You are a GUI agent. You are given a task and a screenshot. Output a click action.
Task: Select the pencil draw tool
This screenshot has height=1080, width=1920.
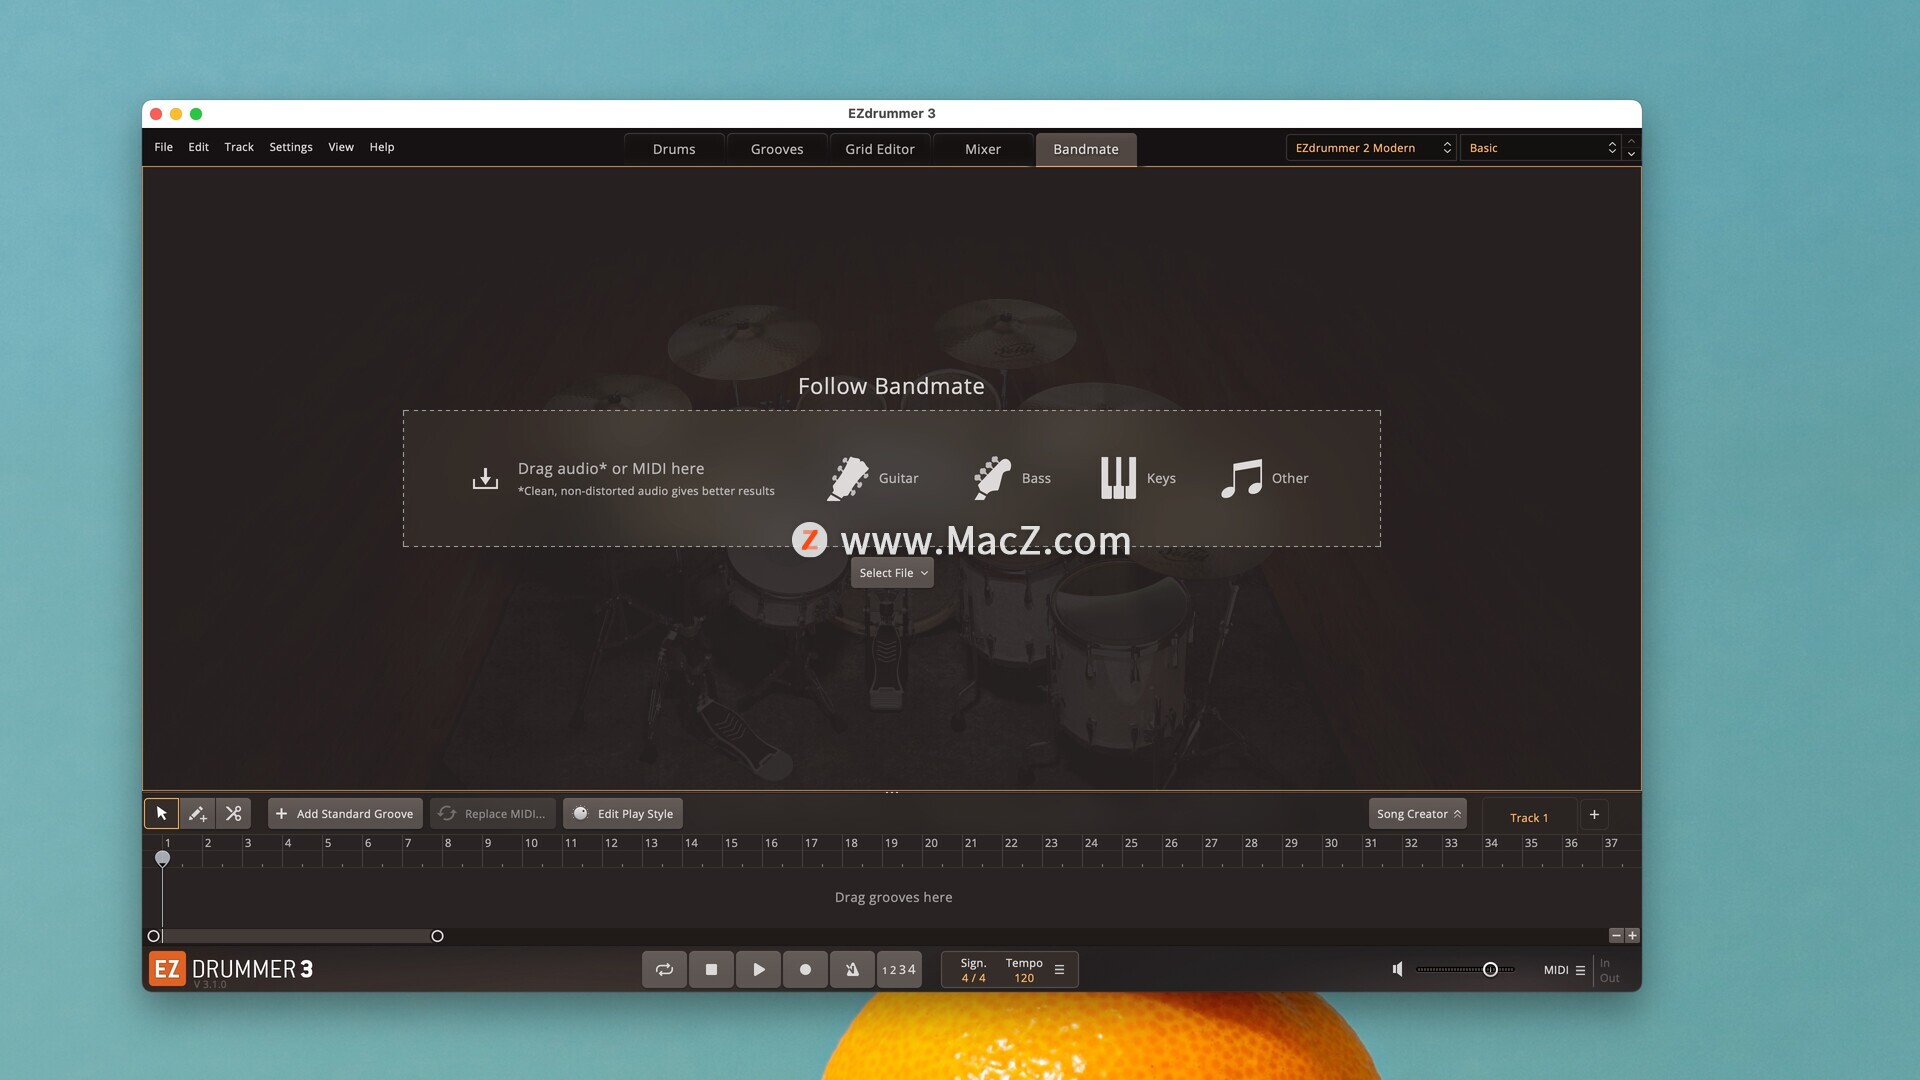[x=197, y=814]
